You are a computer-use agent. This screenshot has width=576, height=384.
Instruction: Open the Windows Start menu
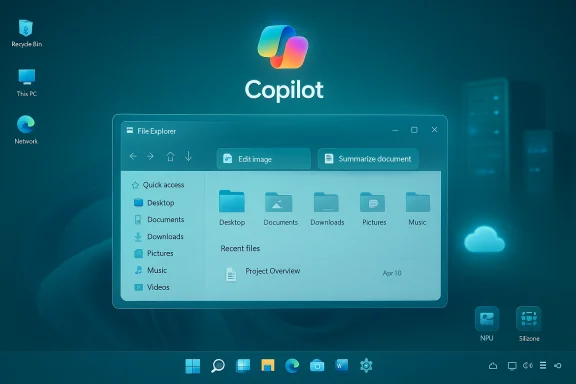[x=193, y=366]
